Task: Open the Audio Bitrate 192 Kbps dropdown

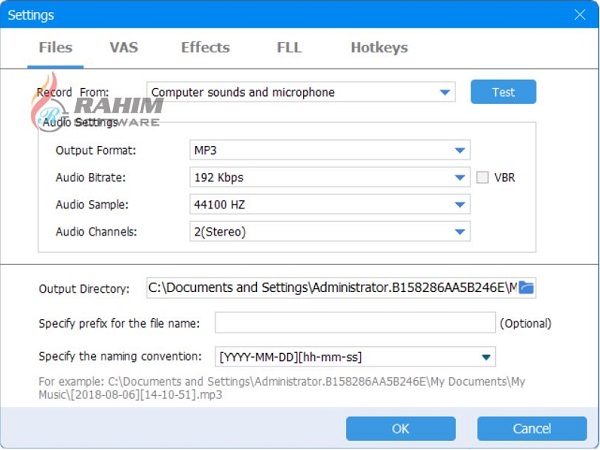Action: click(x=330, y=177)
